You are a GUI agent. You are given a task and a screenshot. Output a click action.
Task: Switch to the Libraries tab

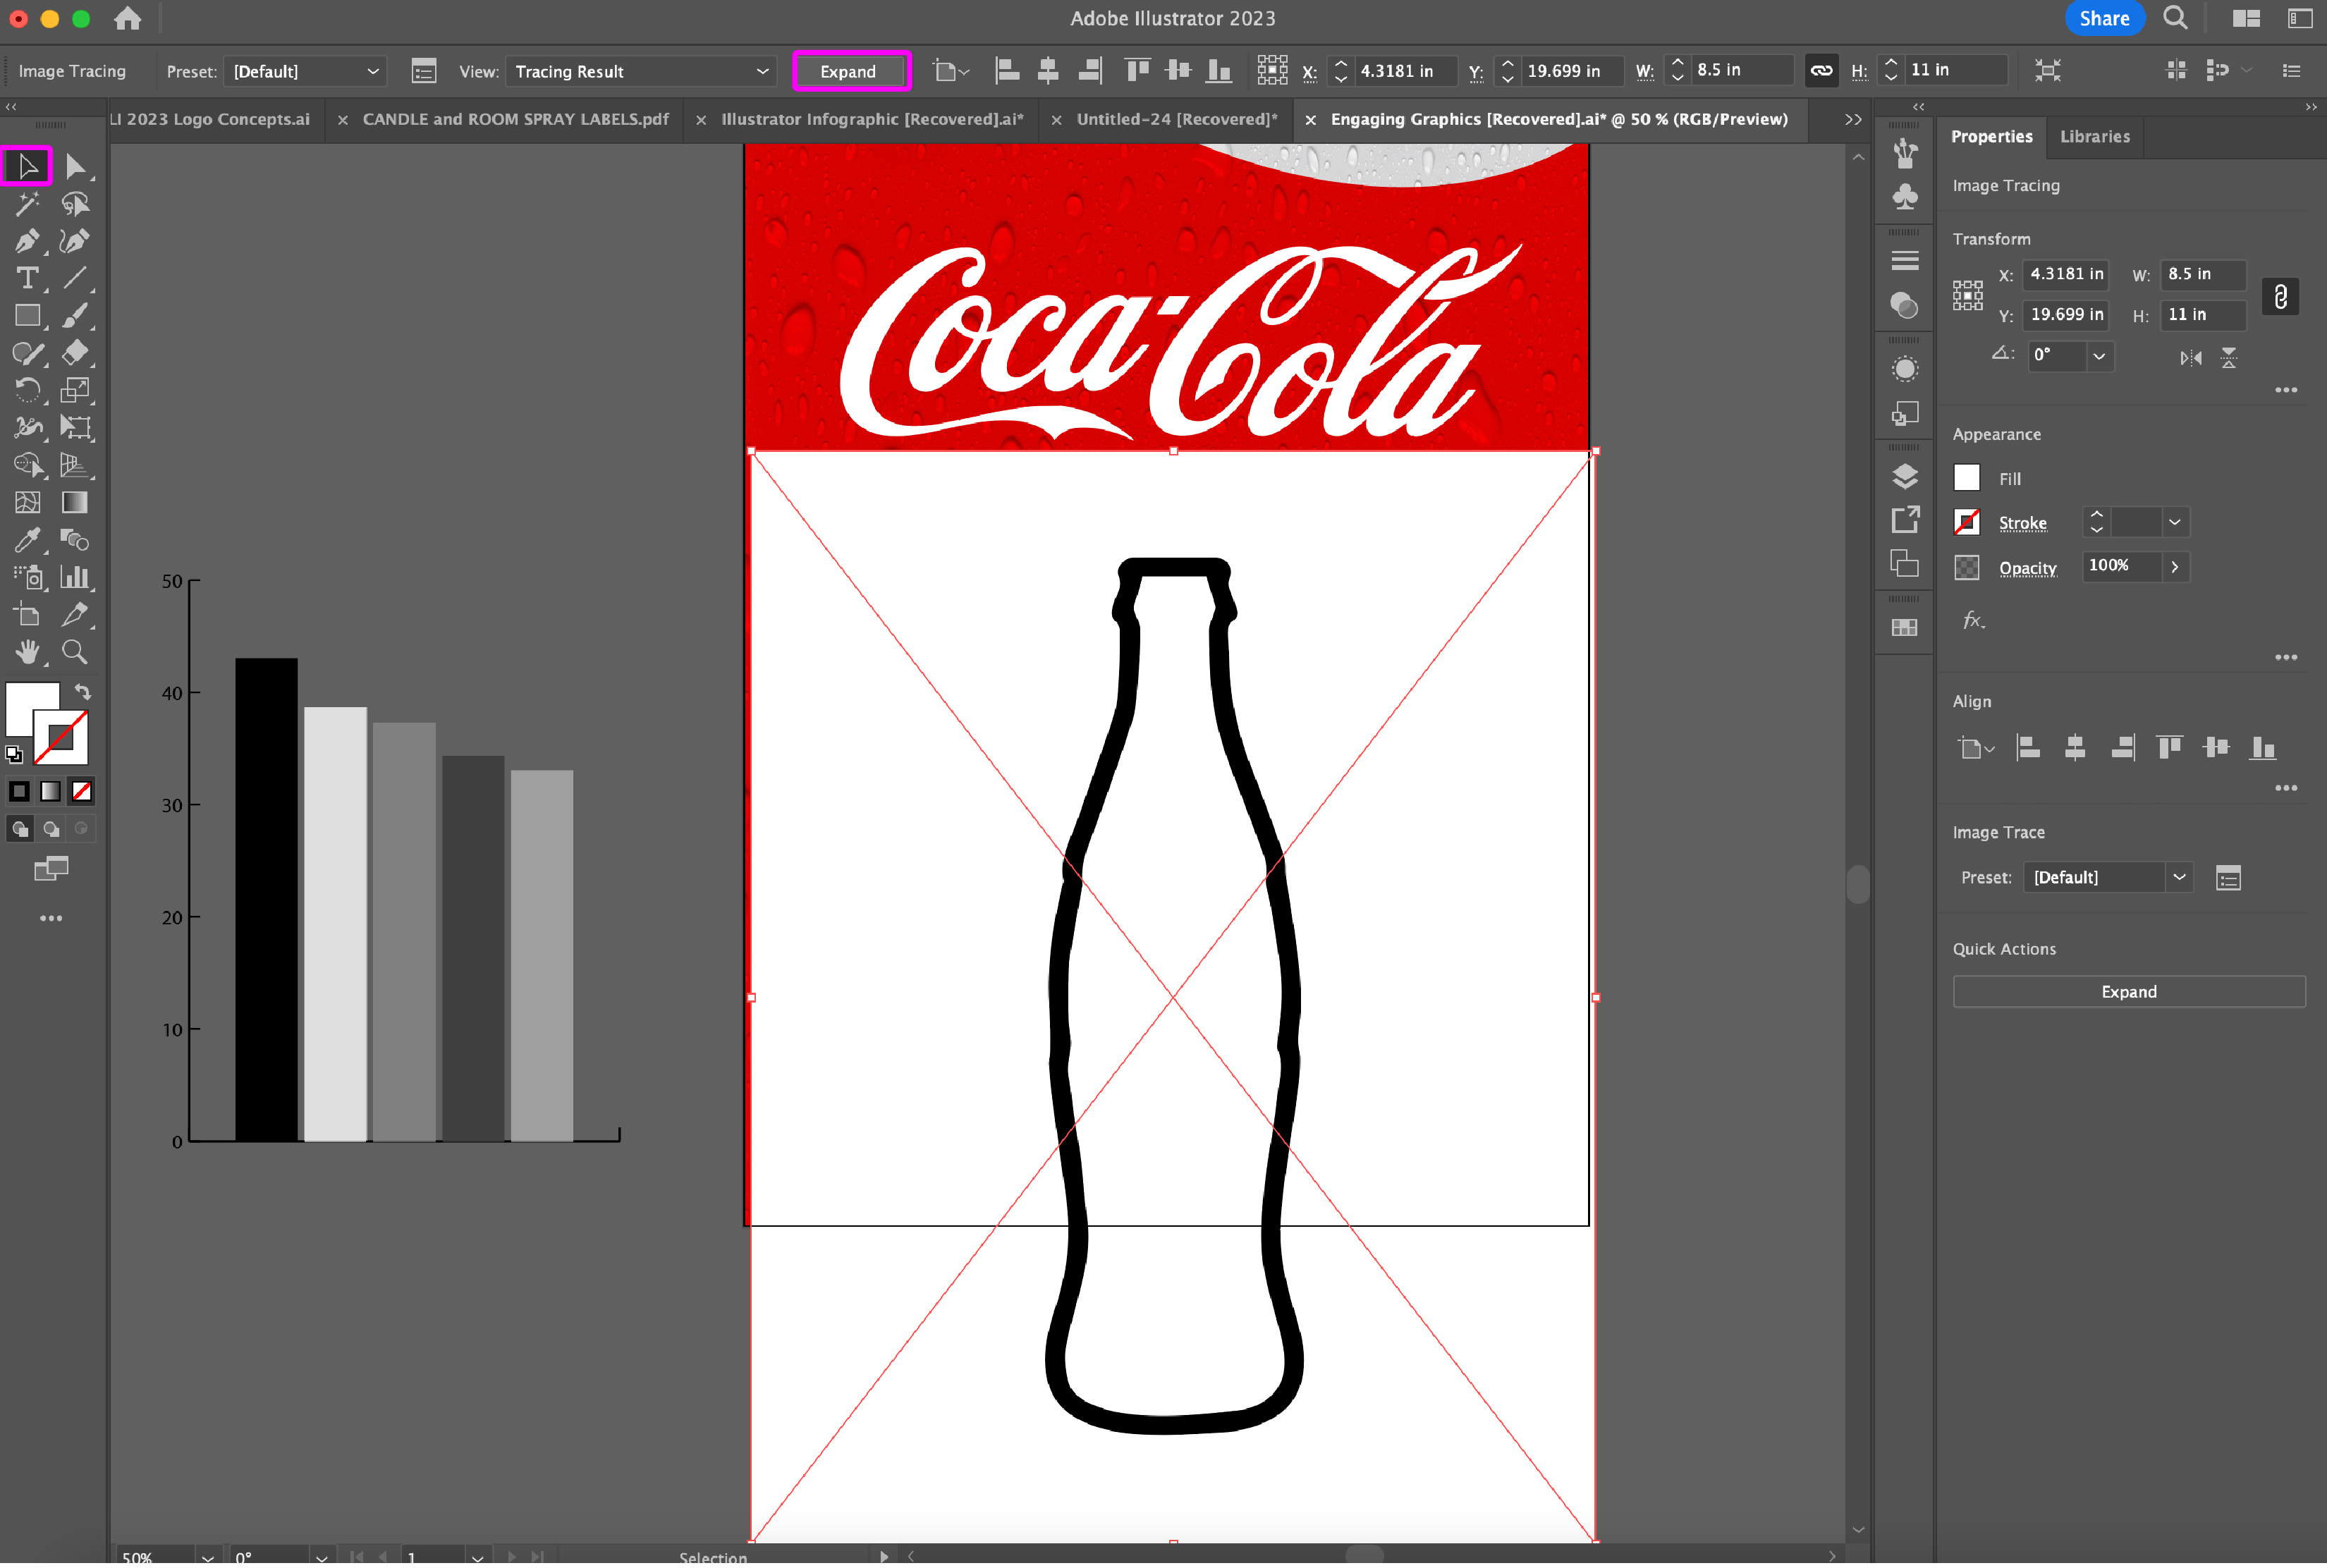point(2094,136)
